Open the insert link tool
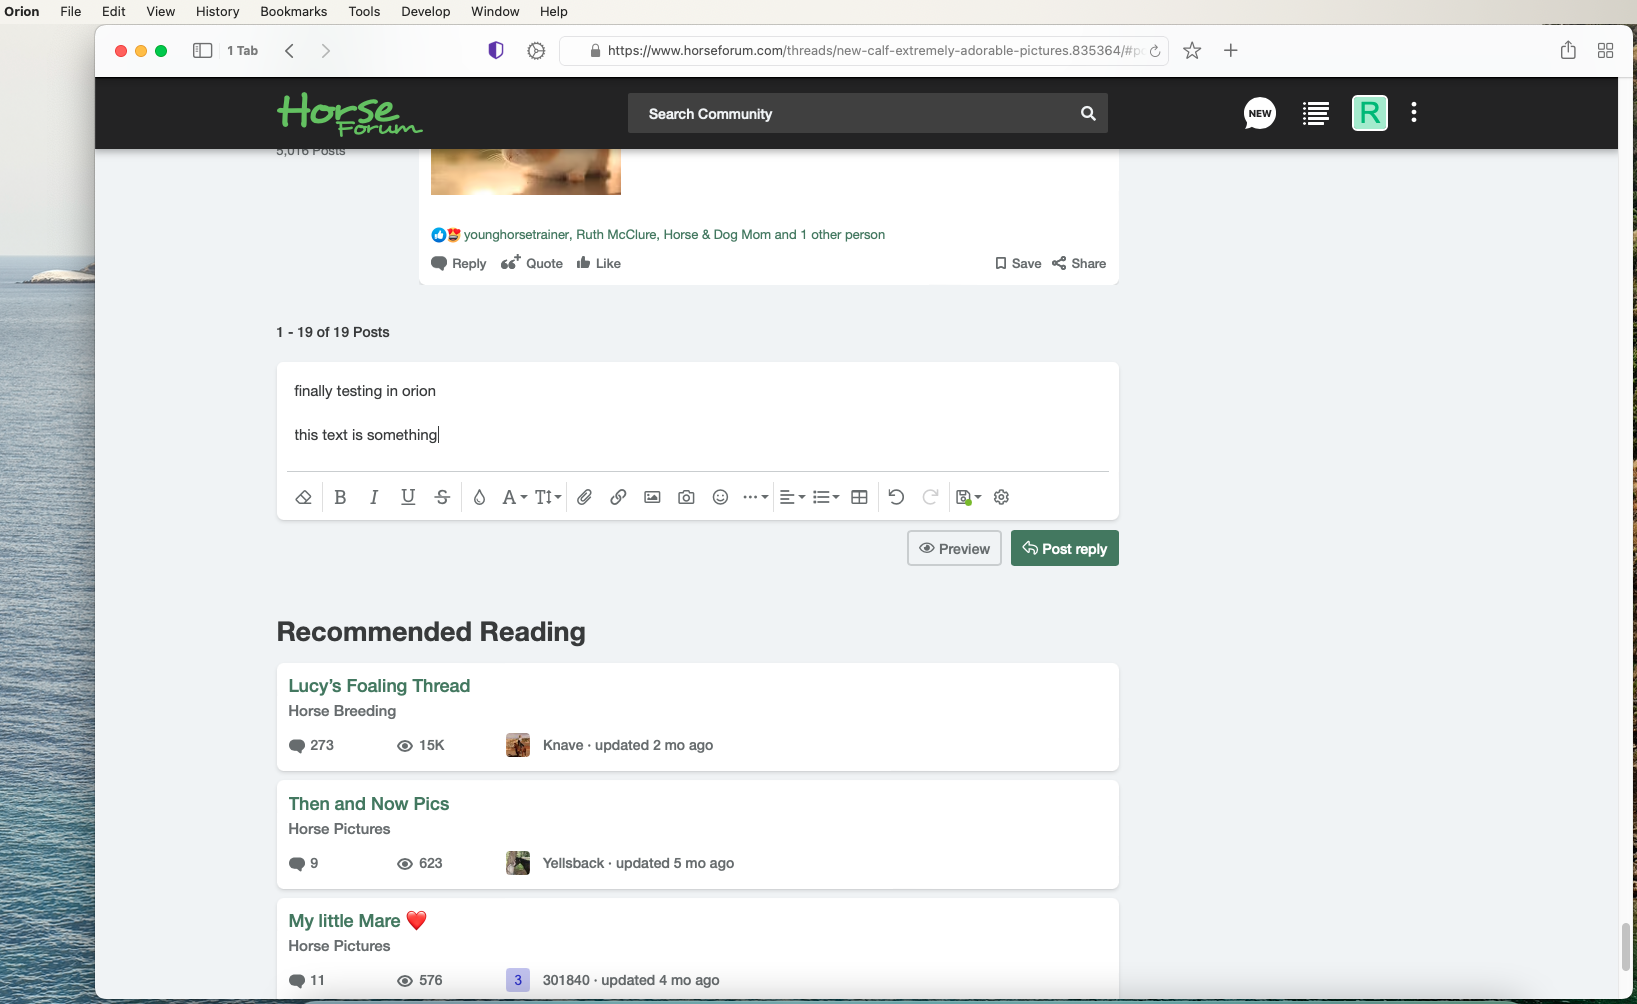 click(618, 497)
